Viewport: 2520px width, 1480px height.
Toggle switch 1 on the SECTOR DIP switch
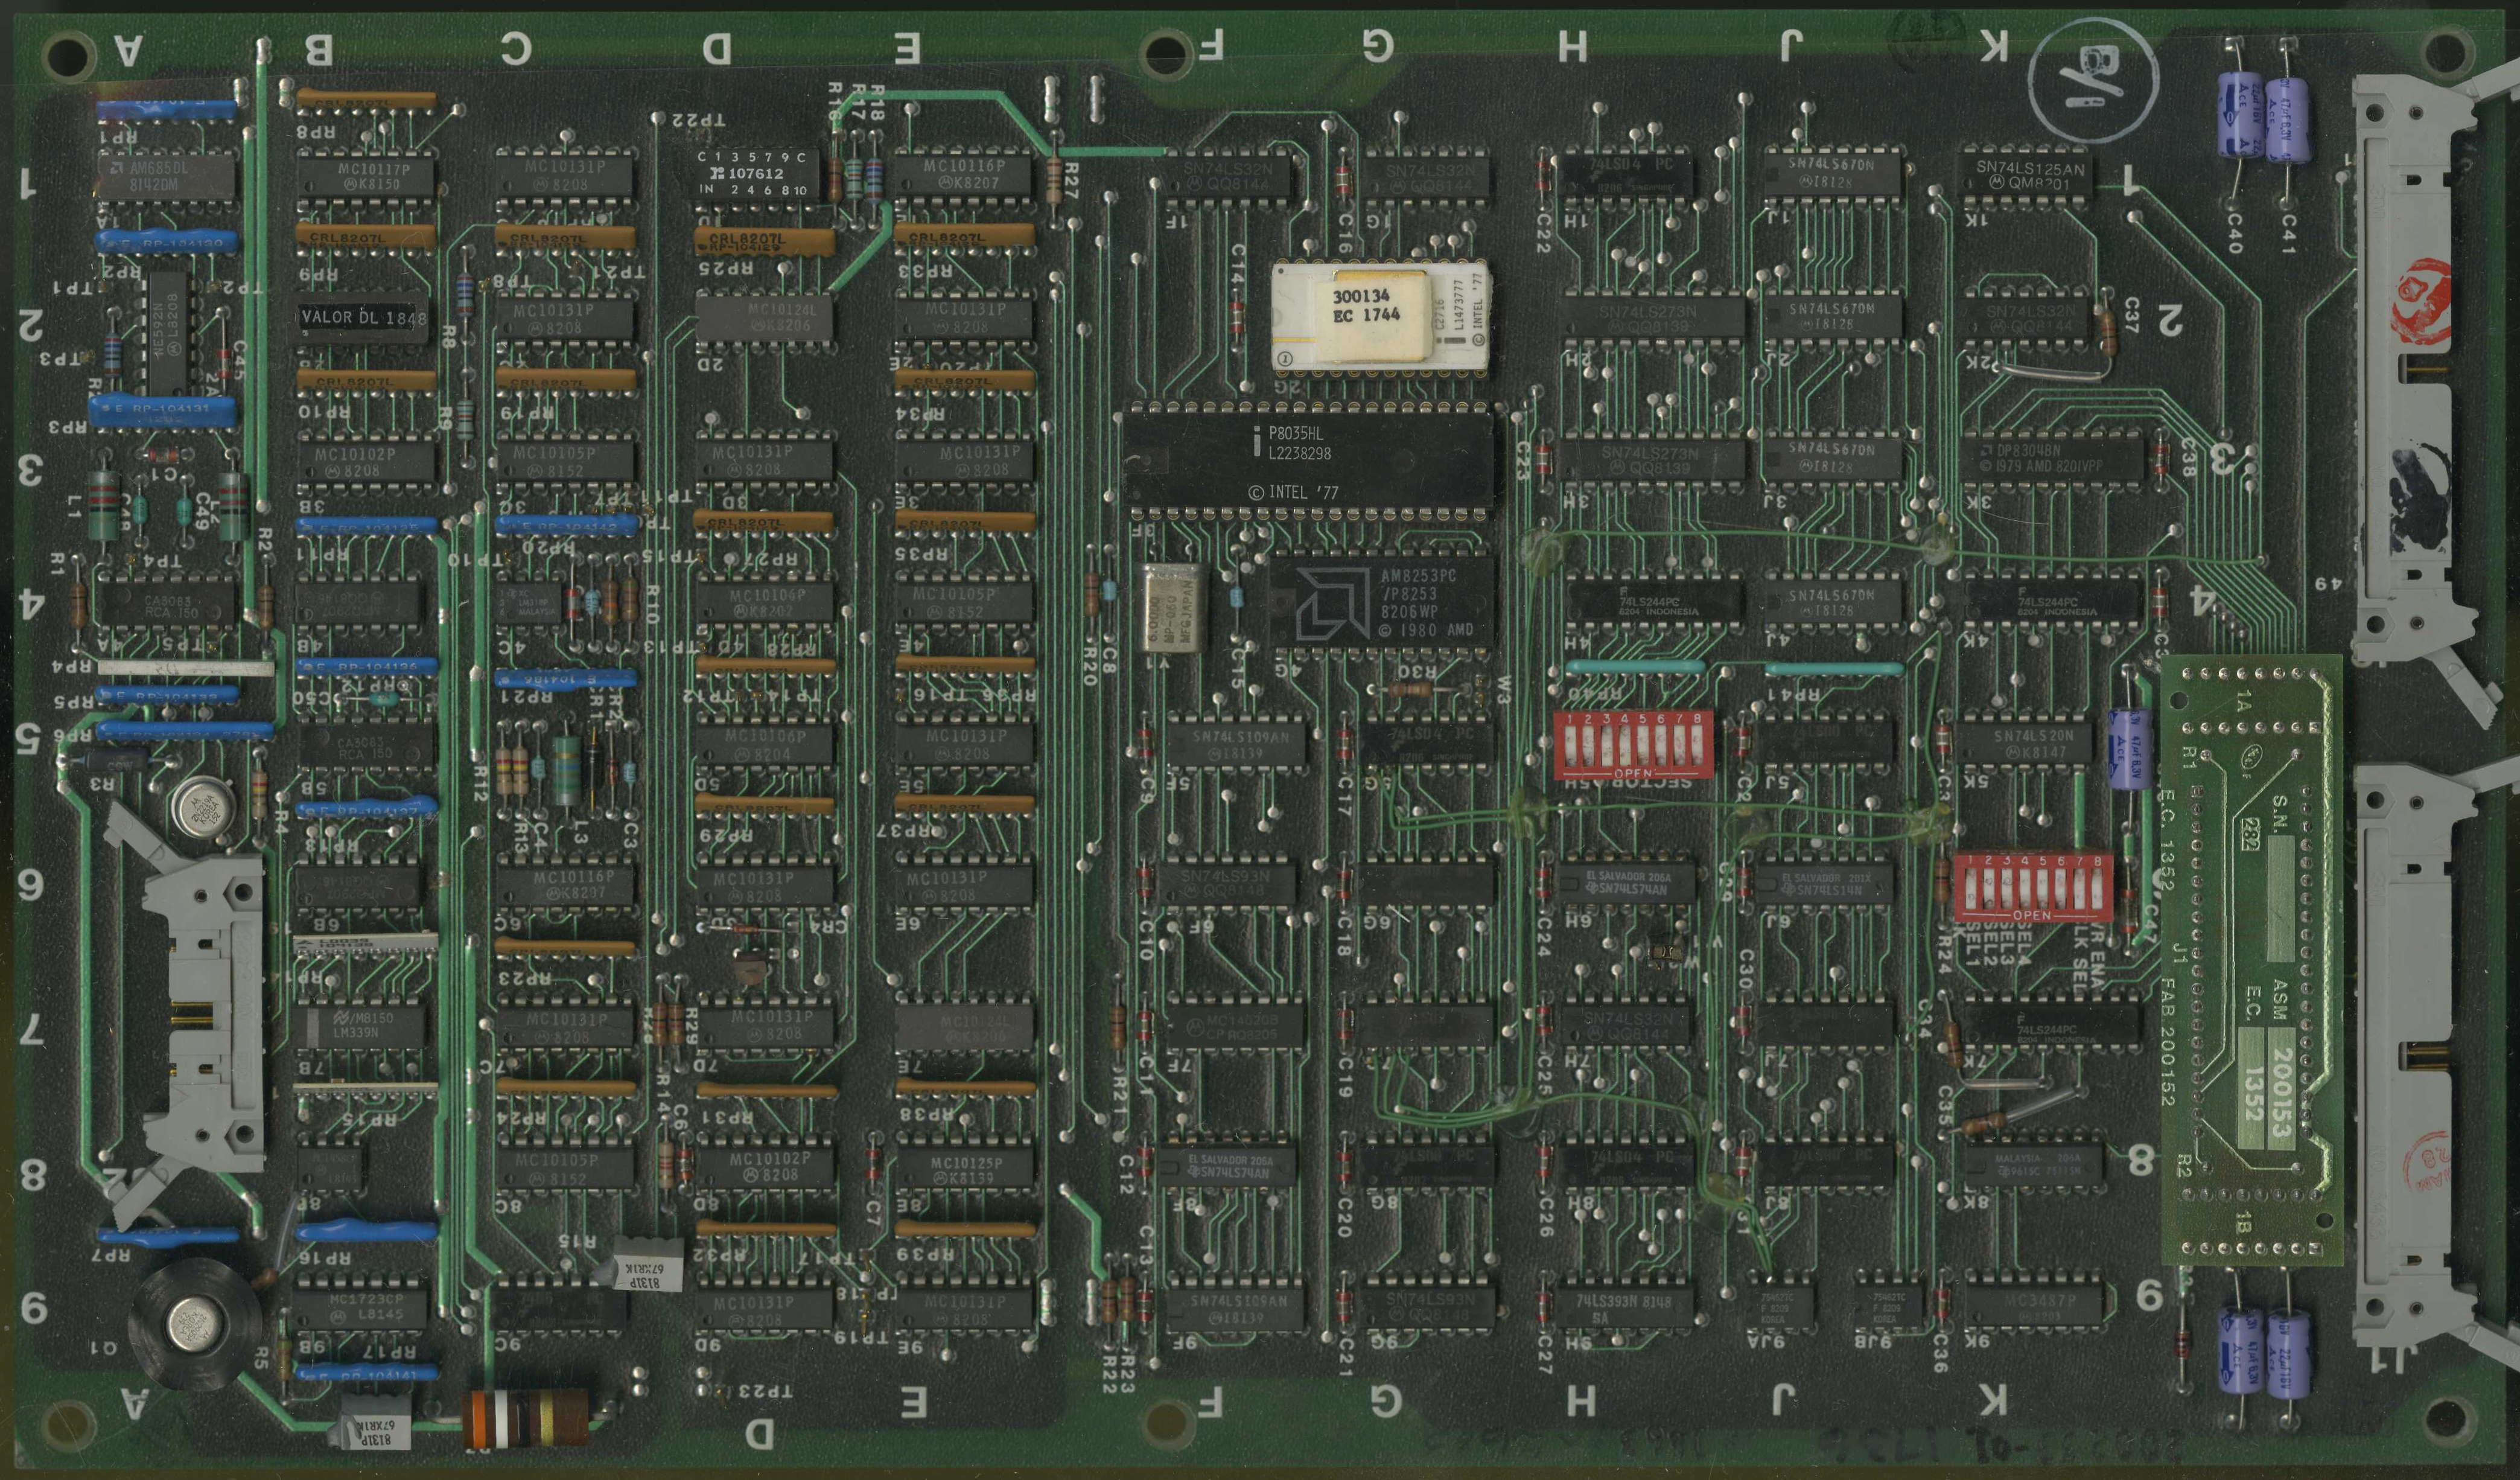(1572, 745)
